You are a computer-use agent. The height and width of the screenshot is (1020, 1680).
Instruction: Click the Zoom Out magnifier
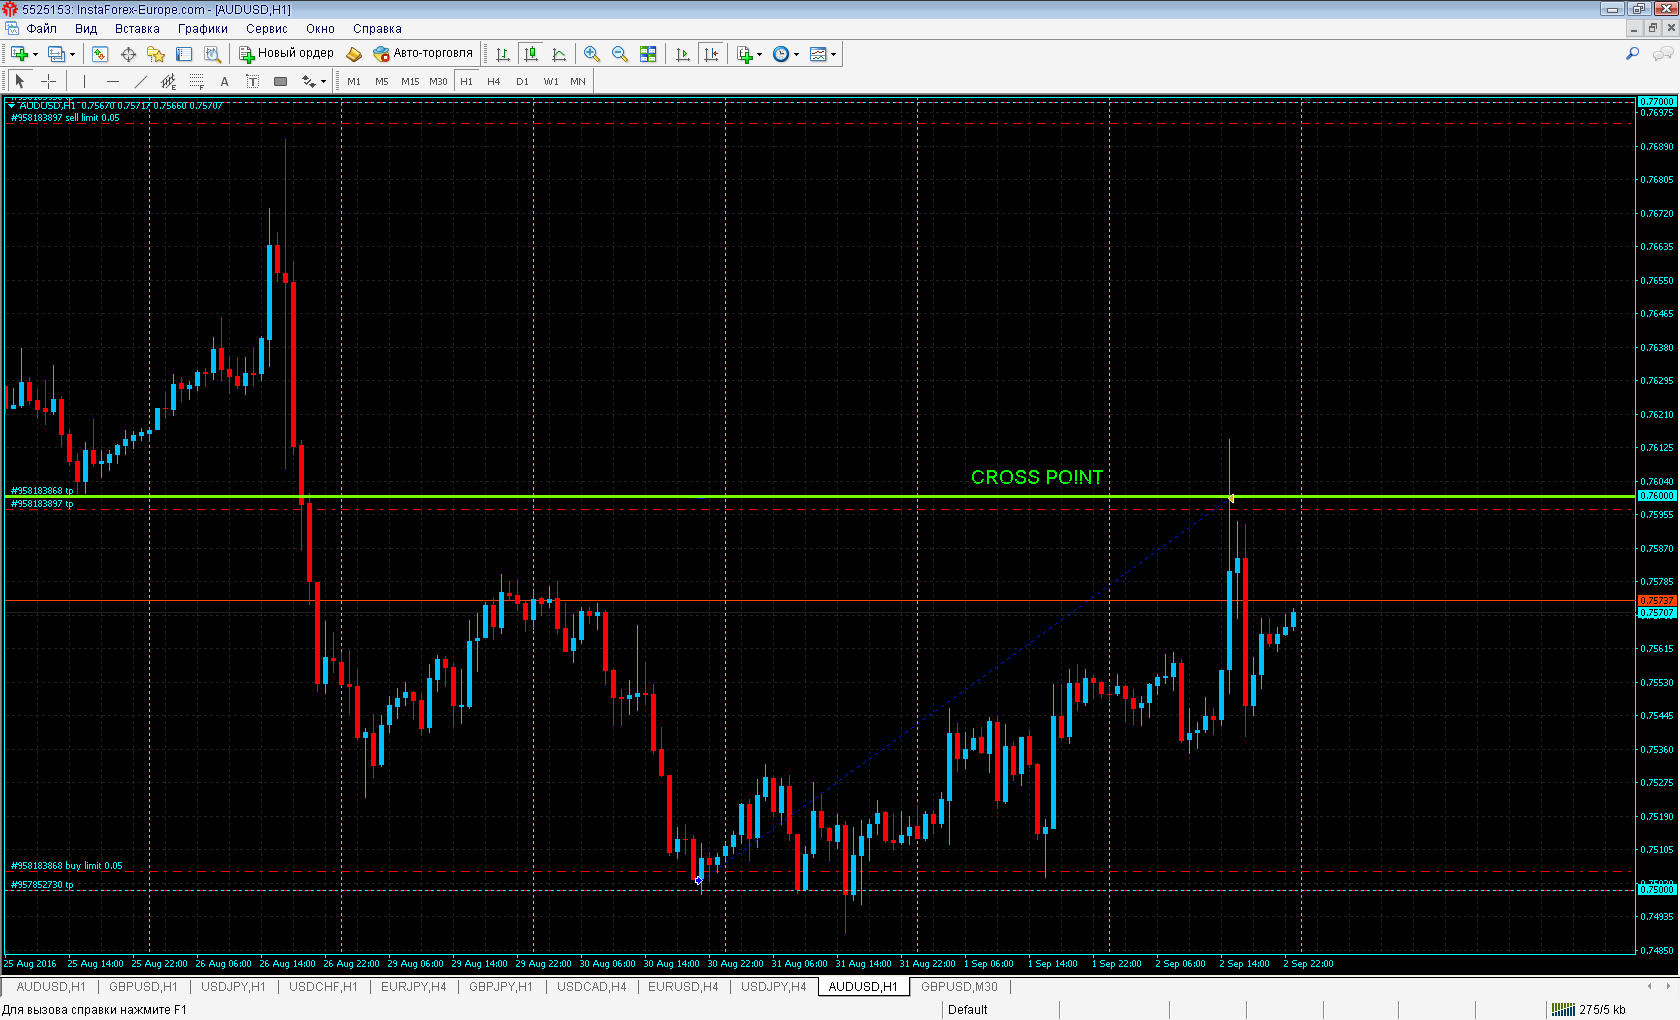pyautogui.click(x=620, y=54)
